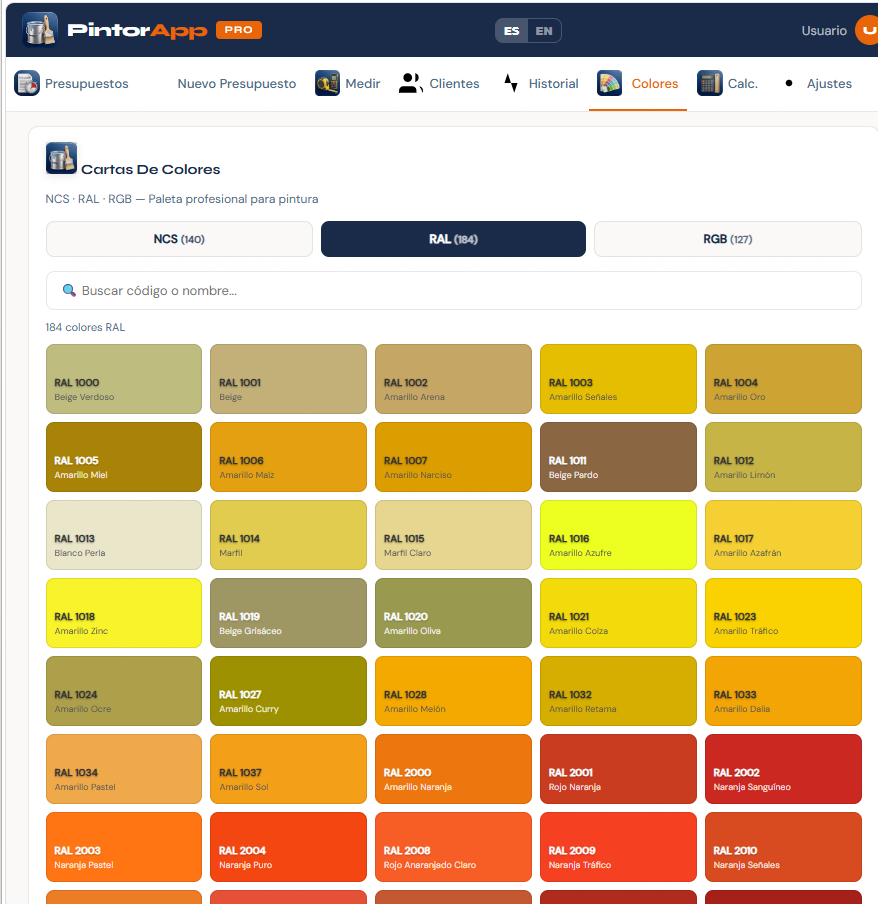Open the Historial section
The width and height of the screenshot is (878, 904).
click(x=541, y=84)
